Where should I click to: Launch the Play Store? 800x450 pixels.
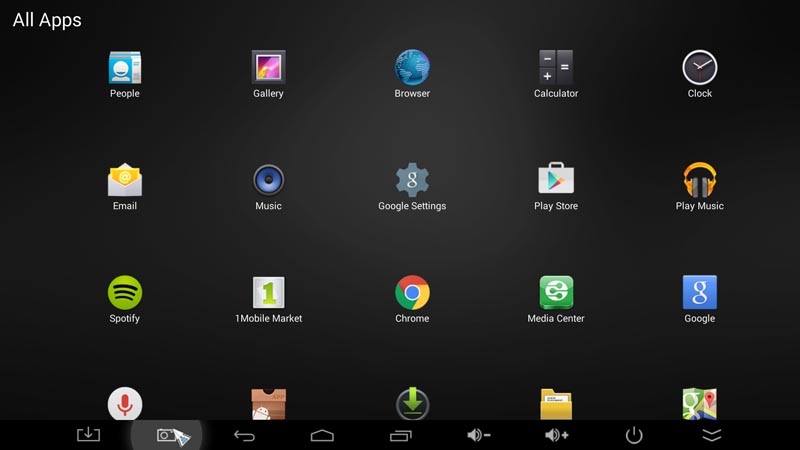(556, 178)
